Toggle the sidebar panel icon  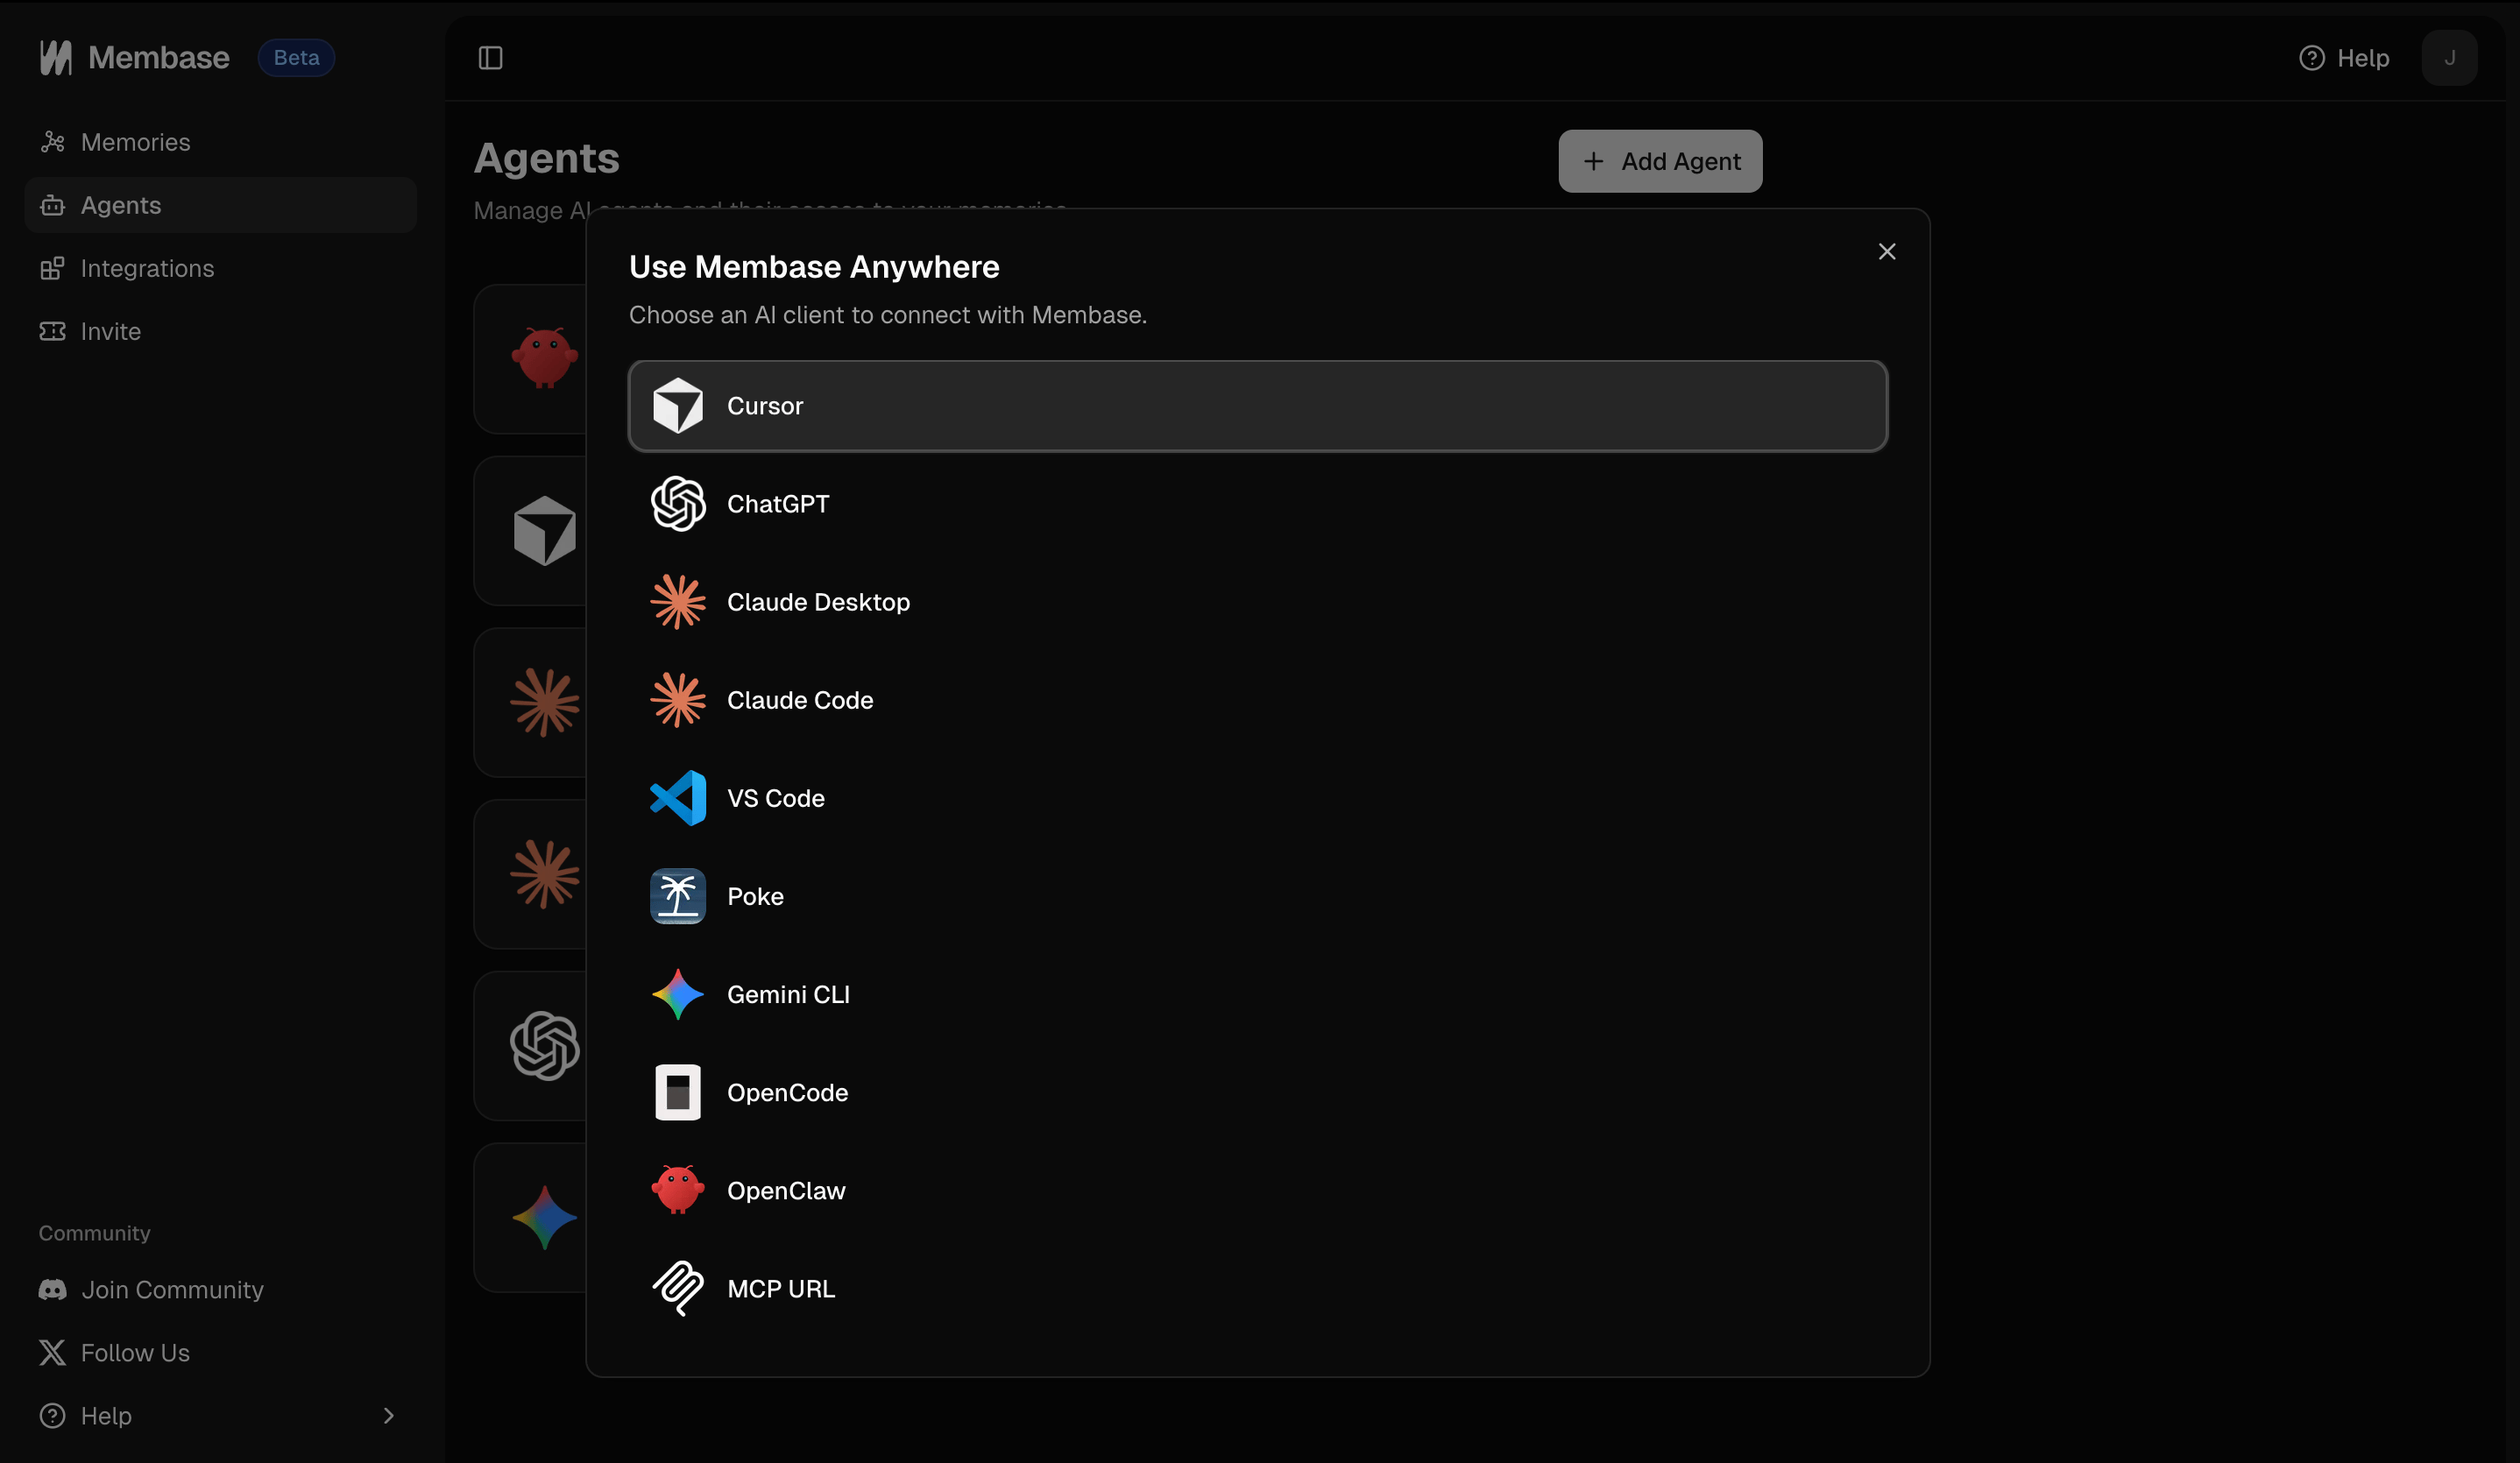click(490, 58)
